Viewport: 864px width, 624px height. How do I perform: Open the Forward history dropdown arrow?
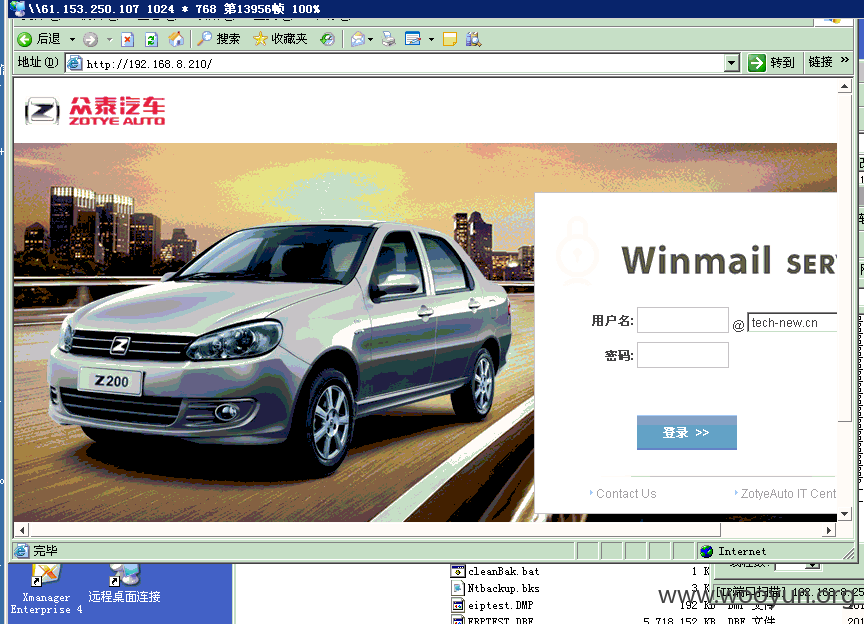click(109, 39)
